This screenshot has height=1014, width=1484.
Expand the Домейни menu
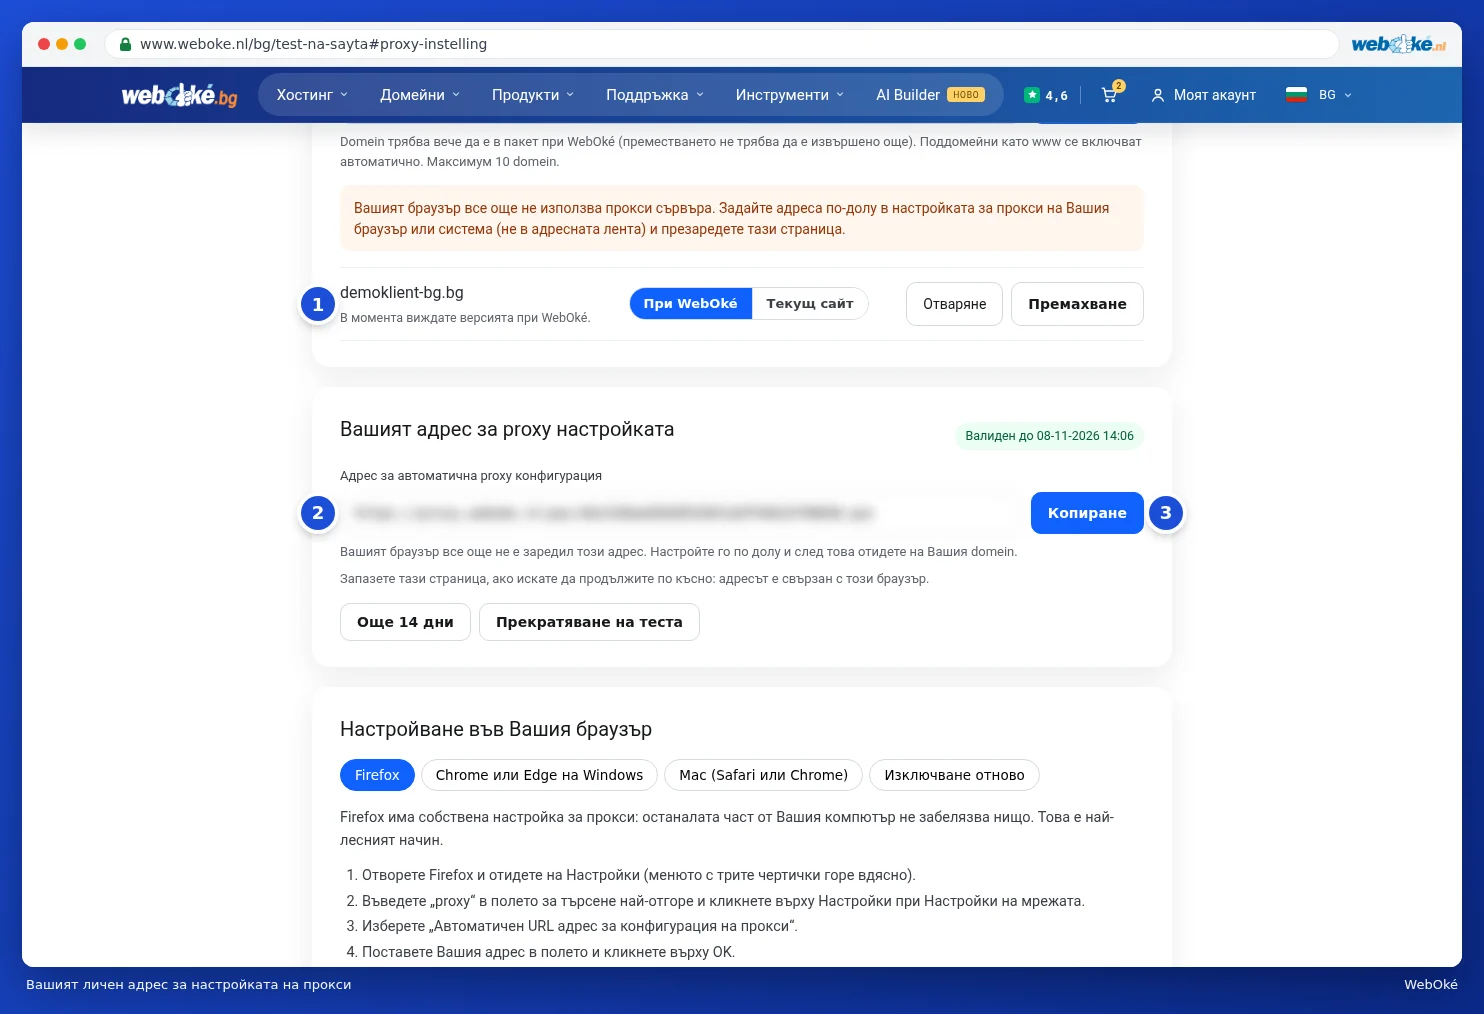click(420, 95)
